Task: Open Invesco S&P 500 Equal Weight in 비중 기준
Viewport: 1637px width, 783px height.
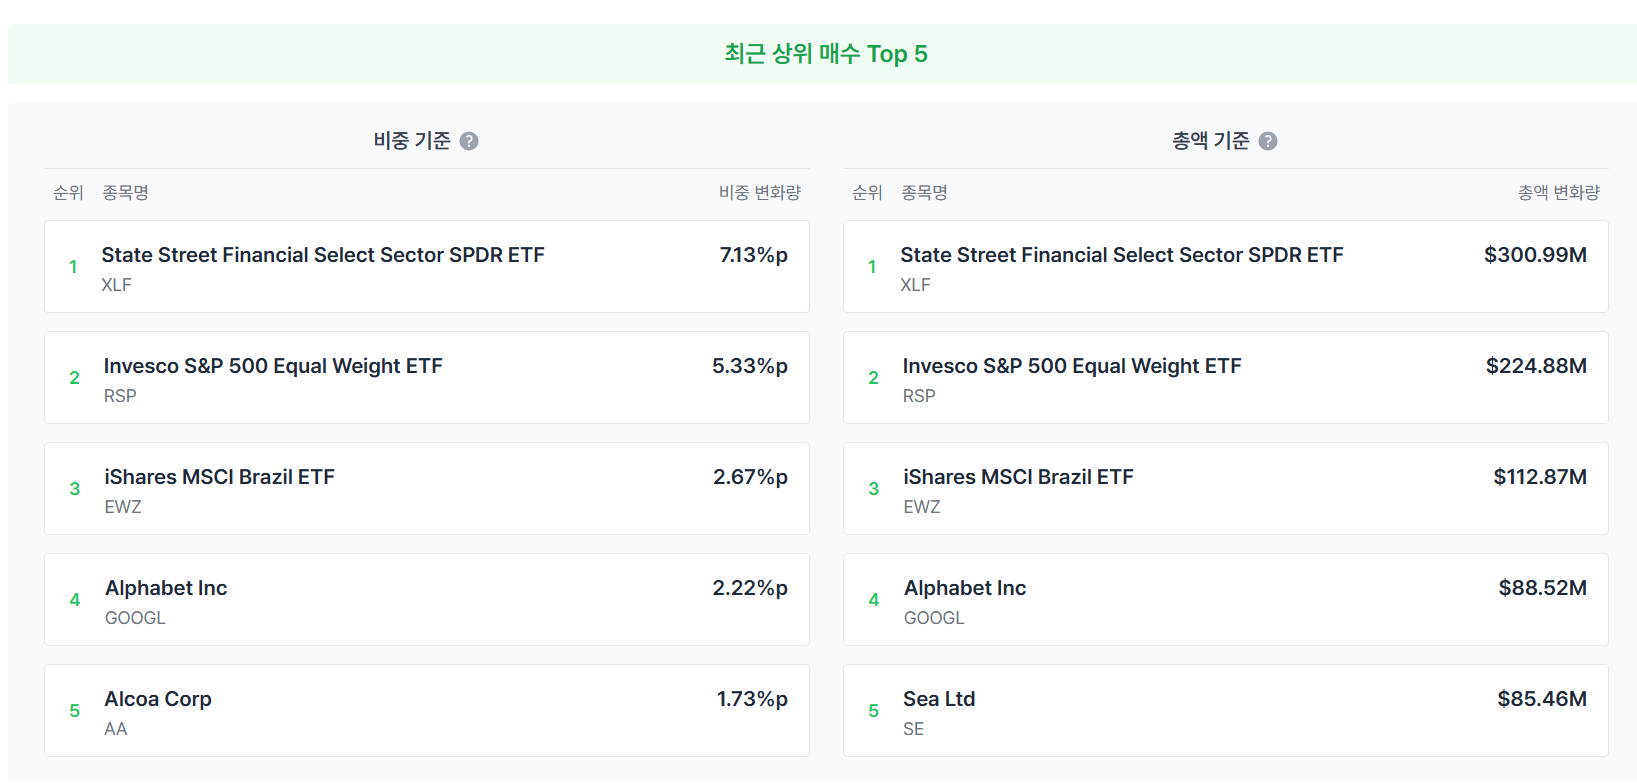Action: (427, 378)
